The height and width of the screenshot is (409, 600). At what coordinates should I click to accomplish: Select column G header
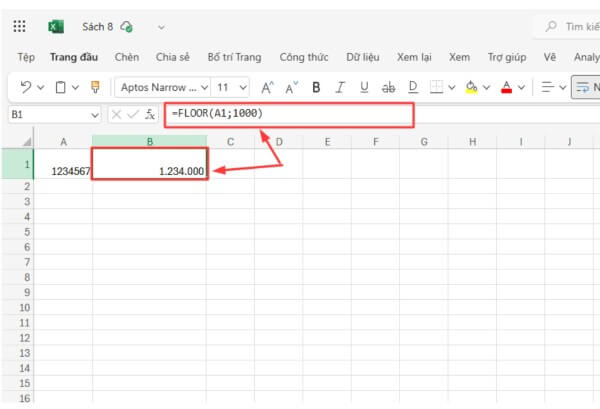coord(424,142)
